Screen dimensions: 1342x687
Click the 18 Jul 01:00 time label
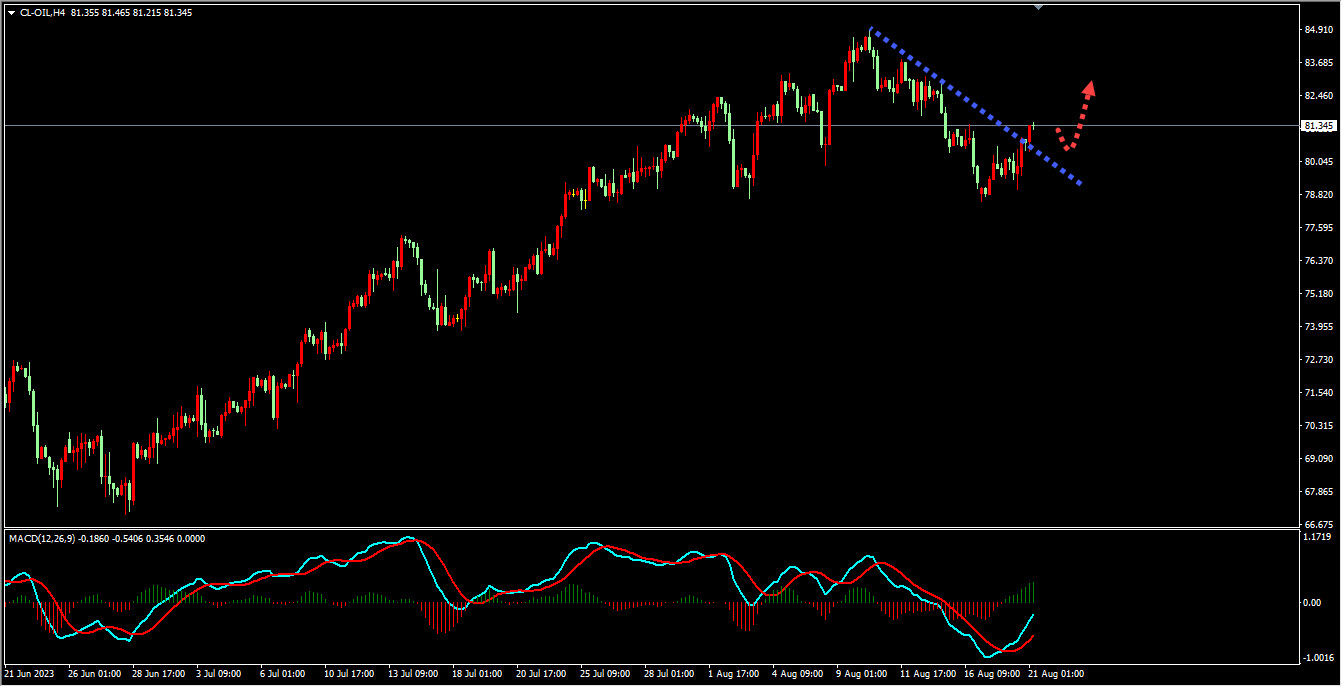coord(475,674)
